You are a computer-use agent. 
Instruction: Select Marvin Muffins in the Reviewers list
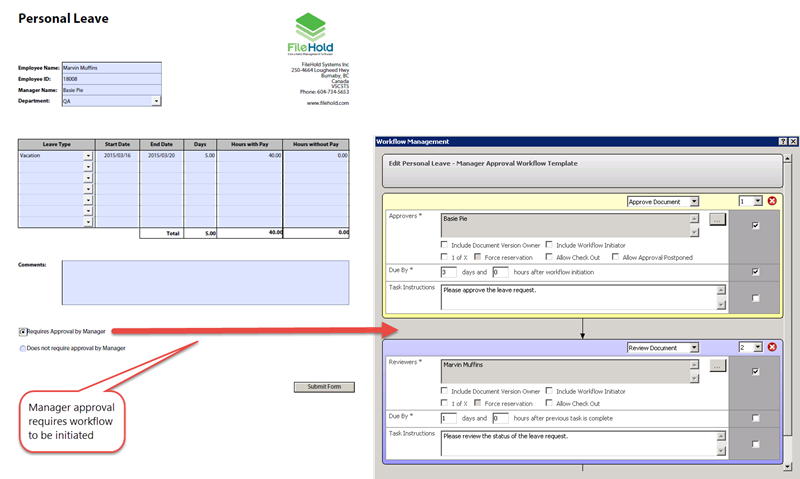(x=463, y=365)
